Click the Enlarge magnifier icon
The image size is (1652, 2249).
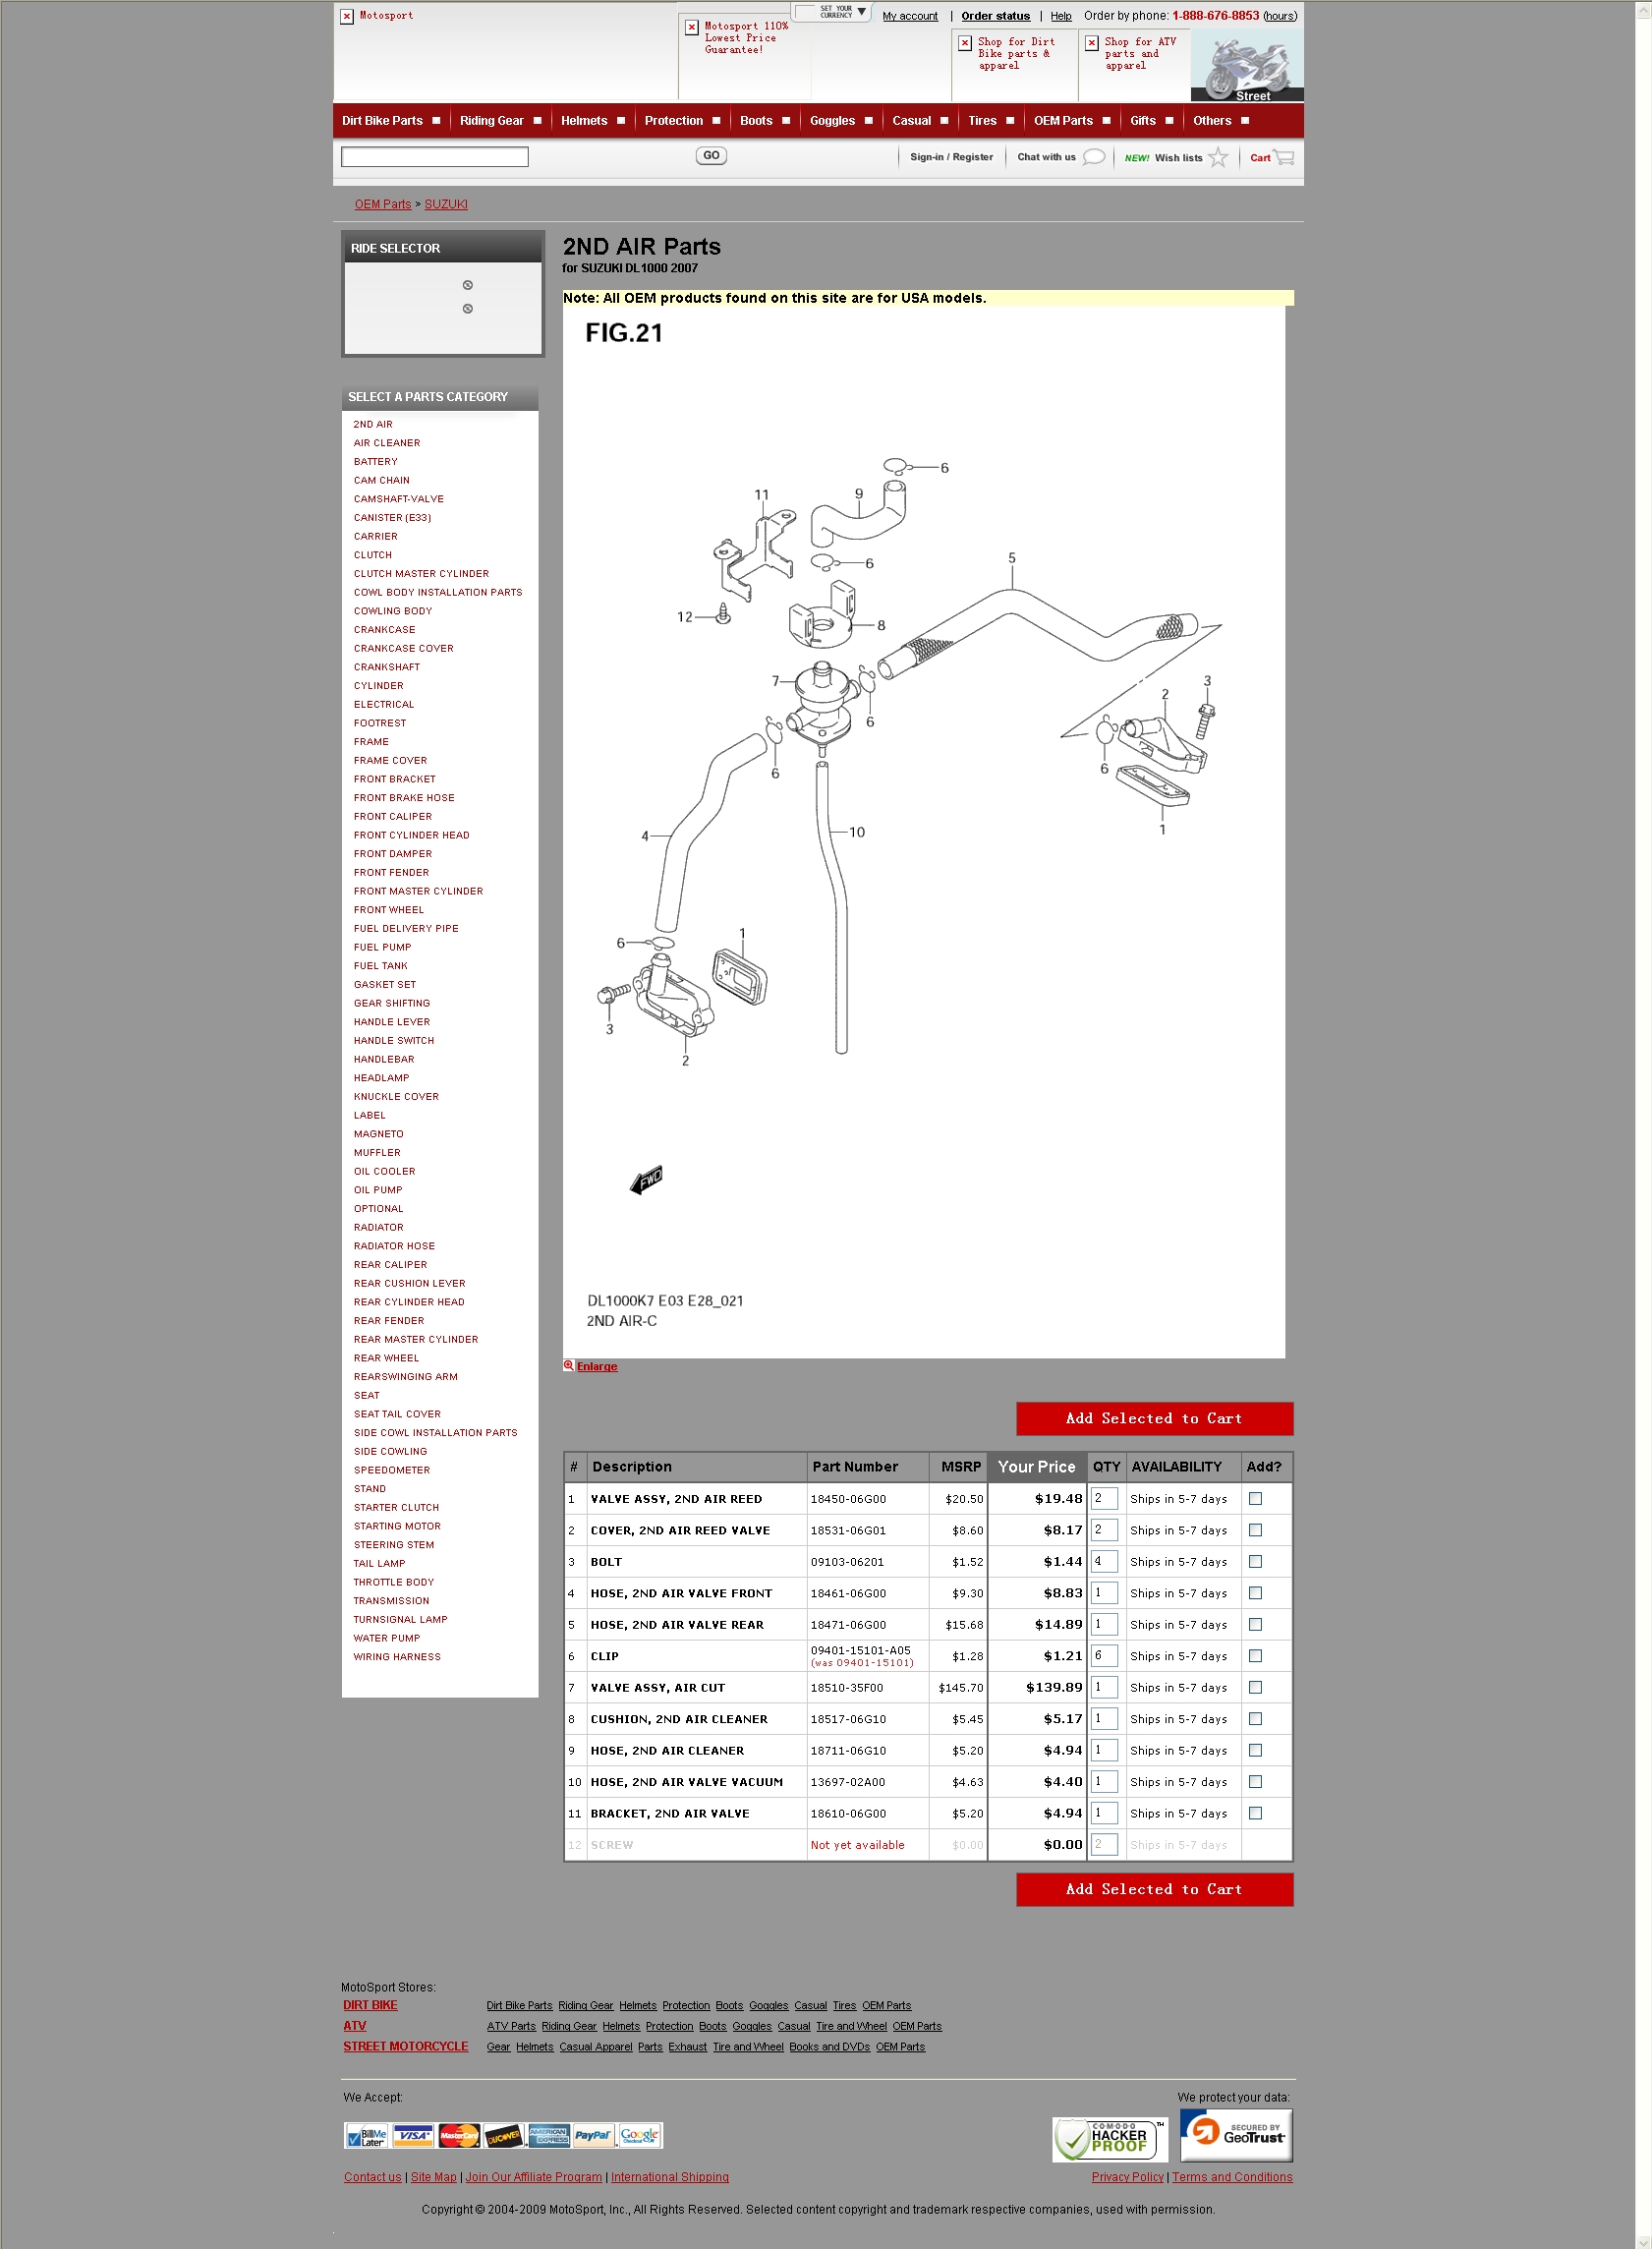[x=568, y=1366]
